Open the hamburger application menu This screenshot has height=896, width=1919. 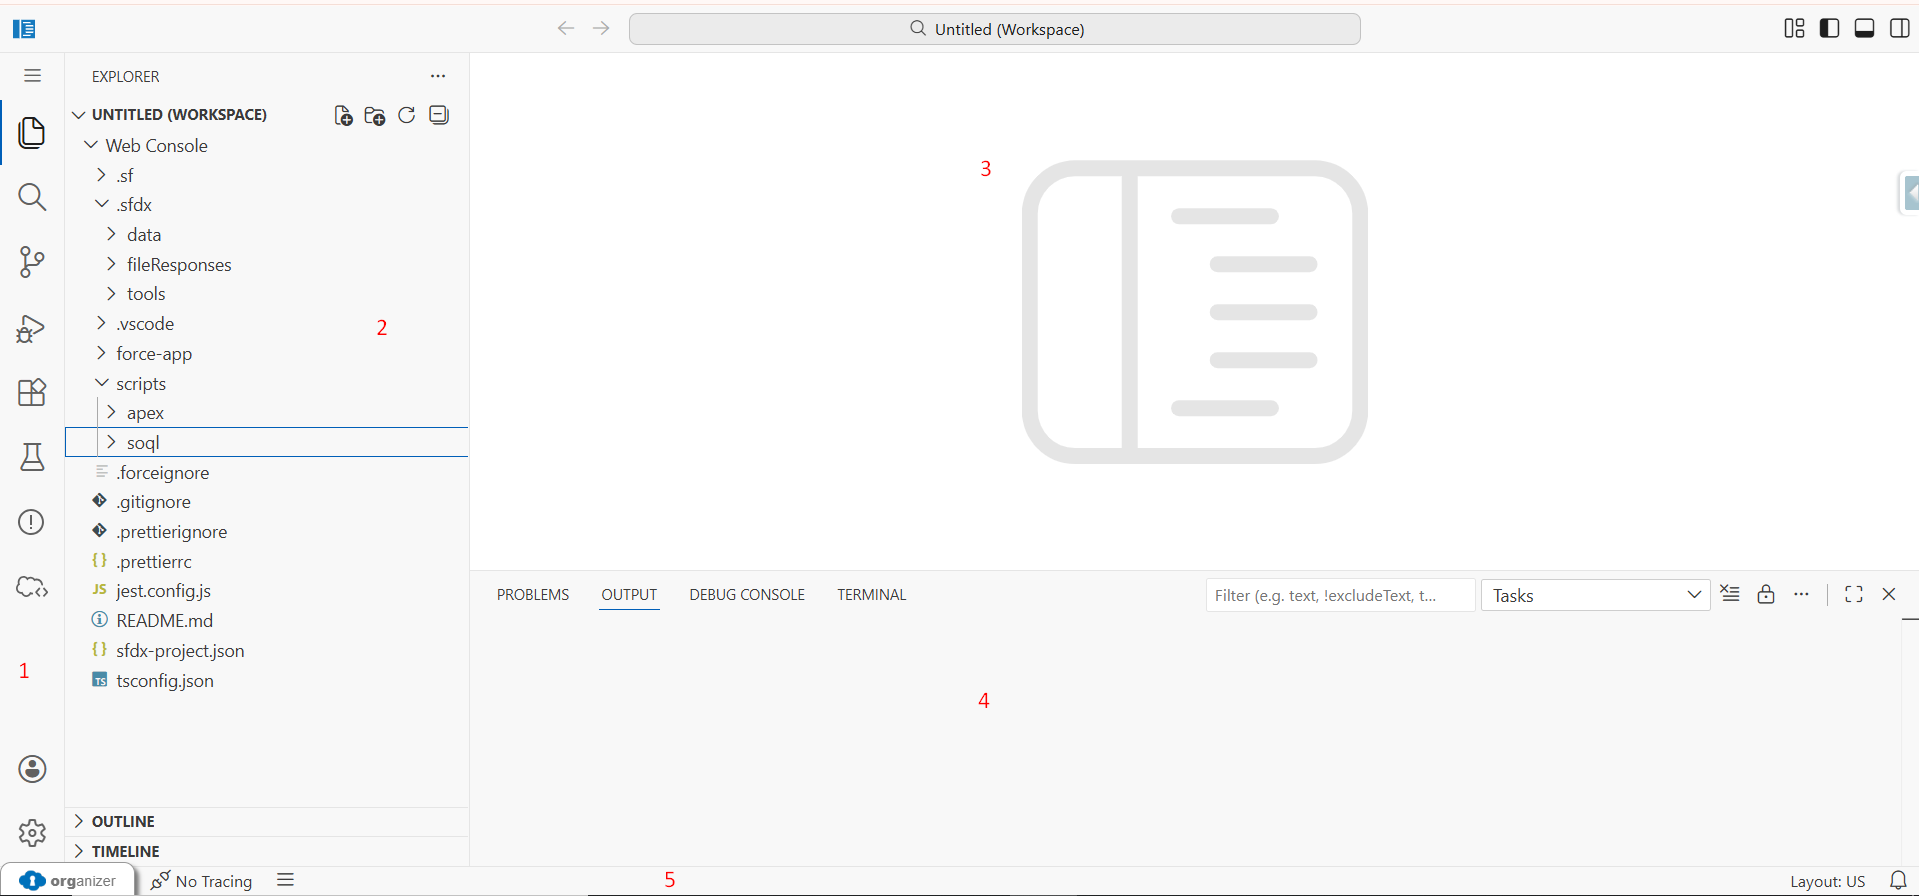(x=32, y=76)
